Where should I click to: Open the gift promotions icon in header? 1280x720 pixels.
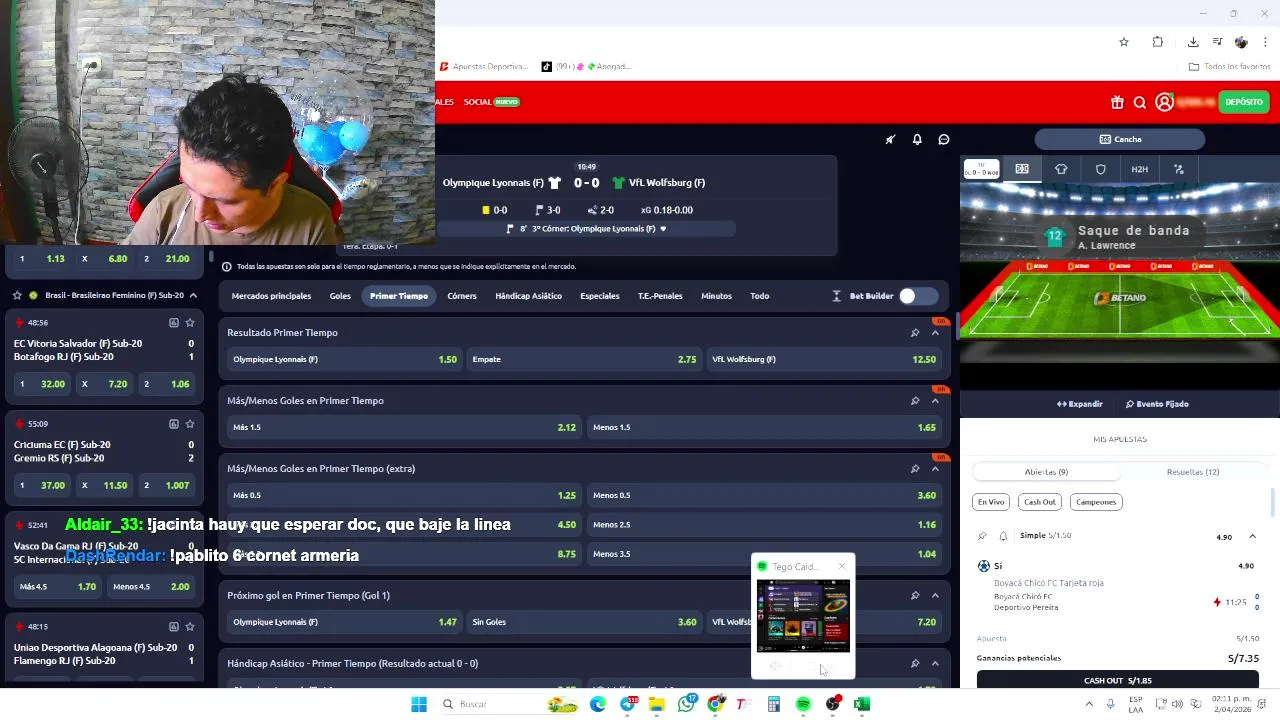pos(1117,102)
